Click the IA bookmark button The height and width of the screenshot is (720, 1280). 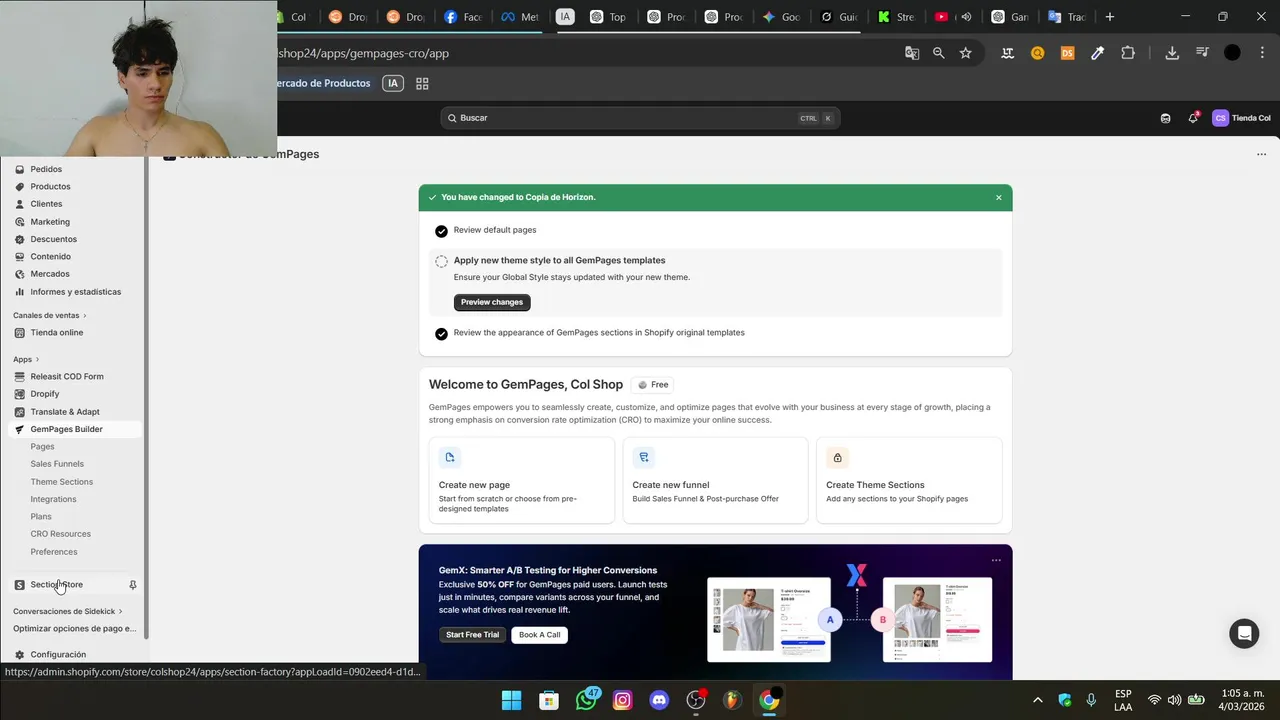tap(393, 84)
